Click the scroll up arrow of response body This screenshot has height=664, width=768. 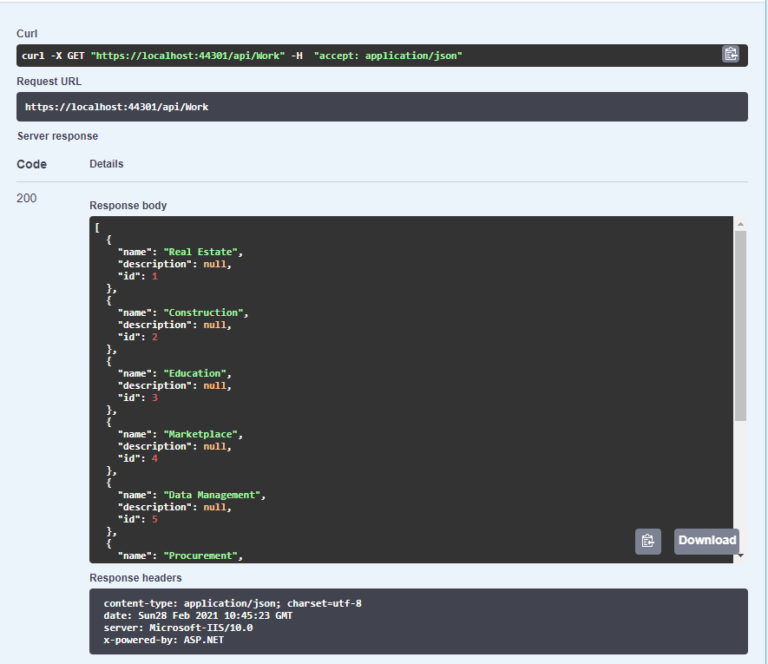click(x=740, y=224)
